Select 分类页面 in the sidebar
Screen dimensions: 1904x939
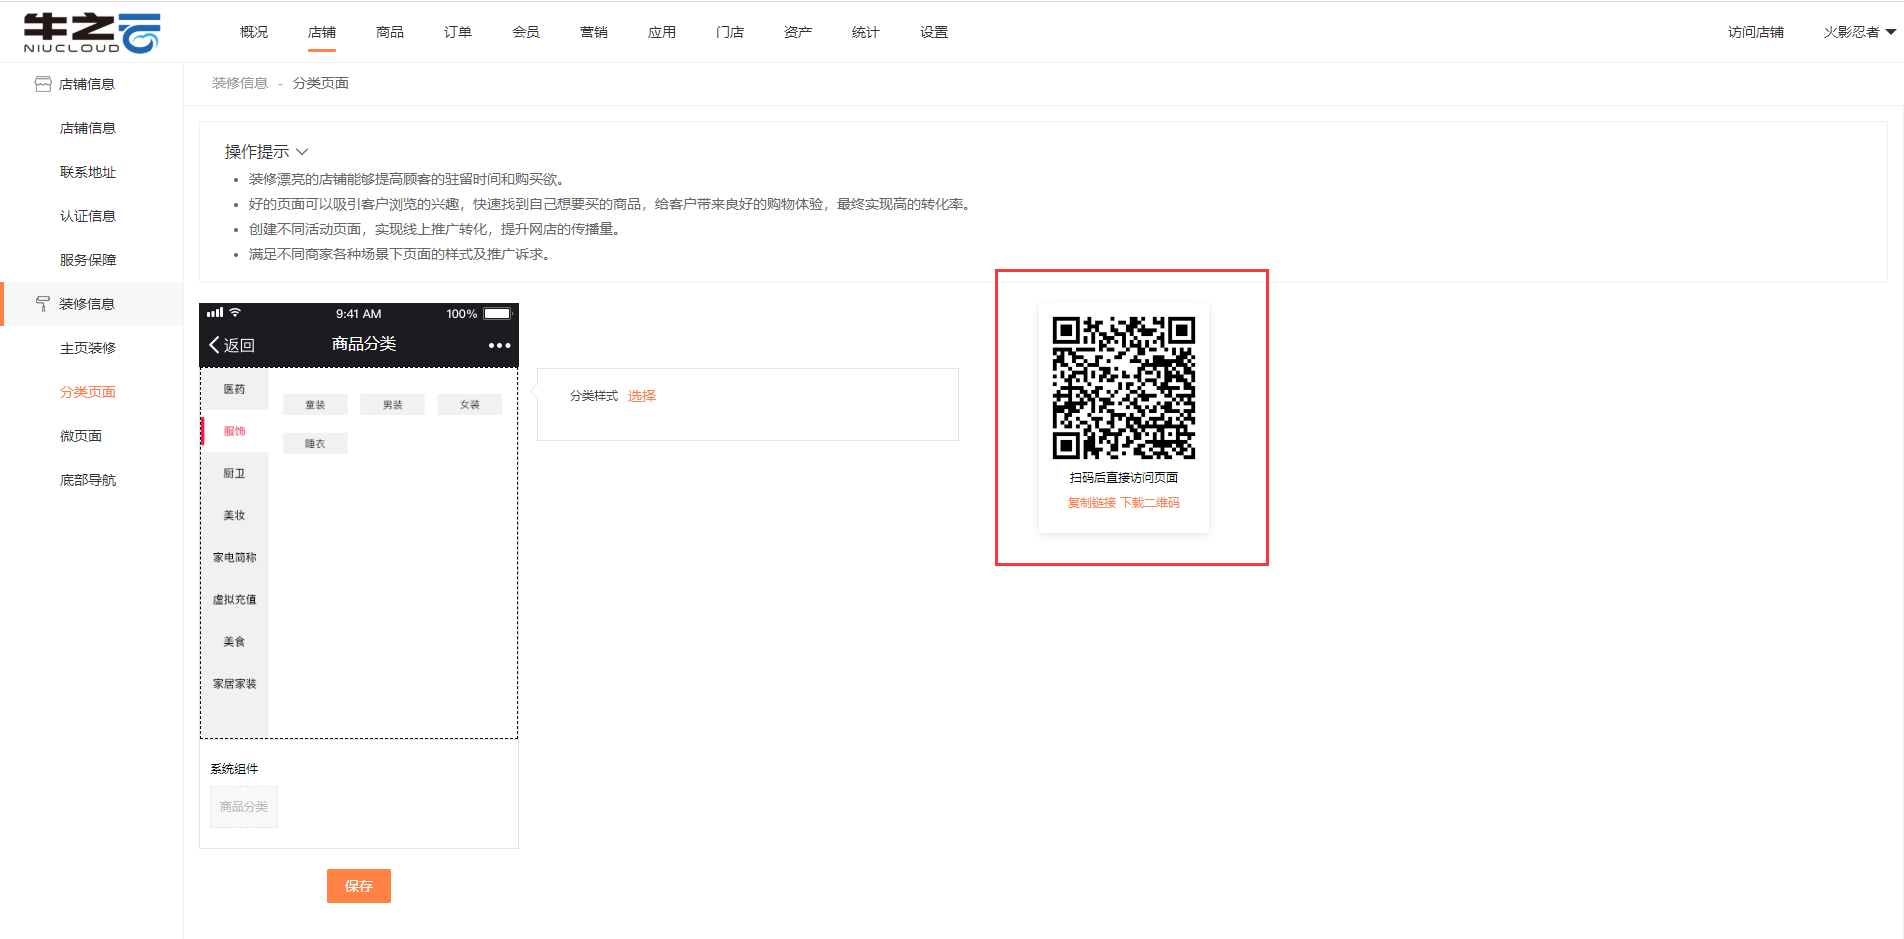pyautogui.click(x=88, y=392)
